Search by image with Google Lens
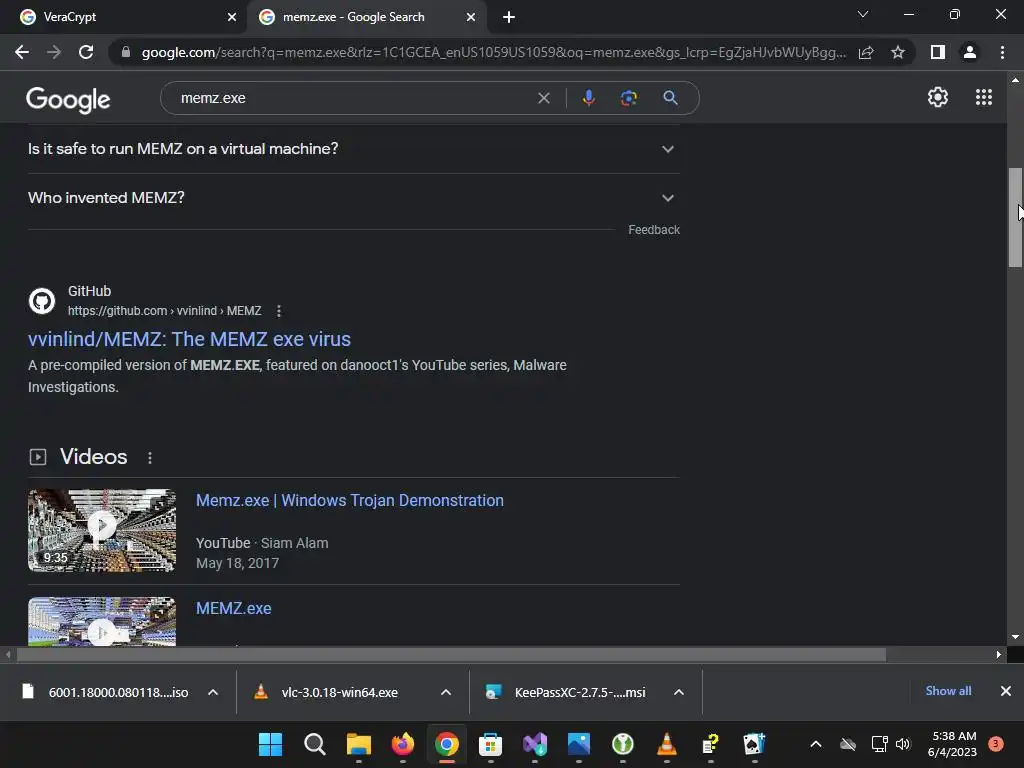The width and height of the screenshot is (1024, 768). [x=628, y=98]
